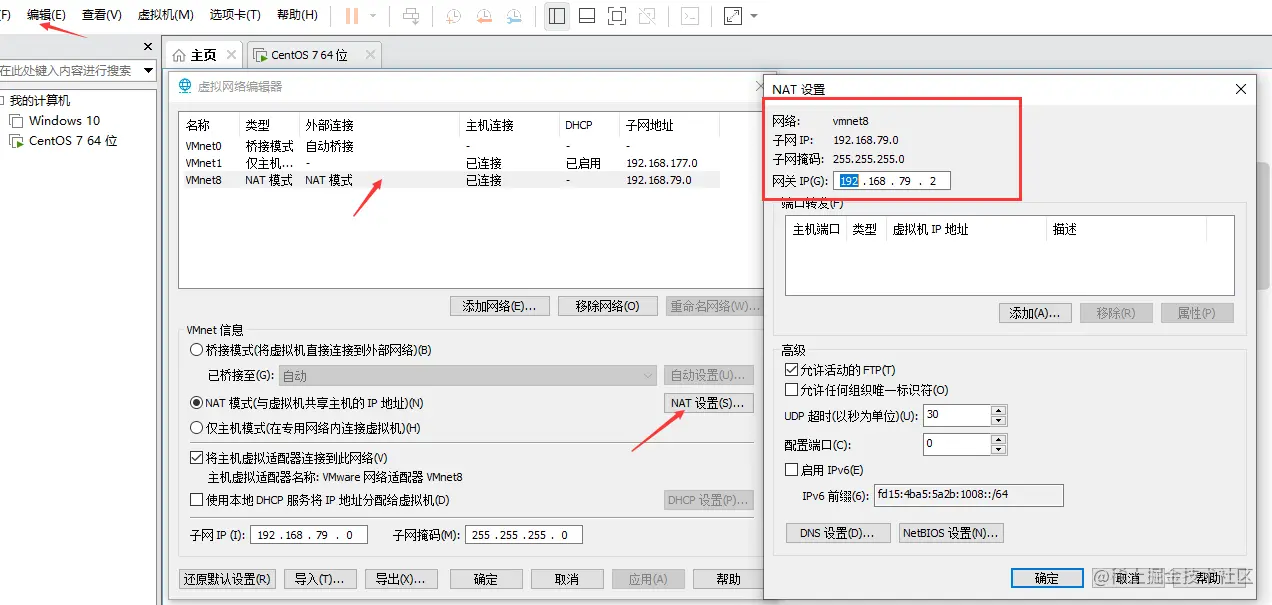
Task: Toggle 使用本地 DHCP 服务 checkbox
Action: coord(196,500)
